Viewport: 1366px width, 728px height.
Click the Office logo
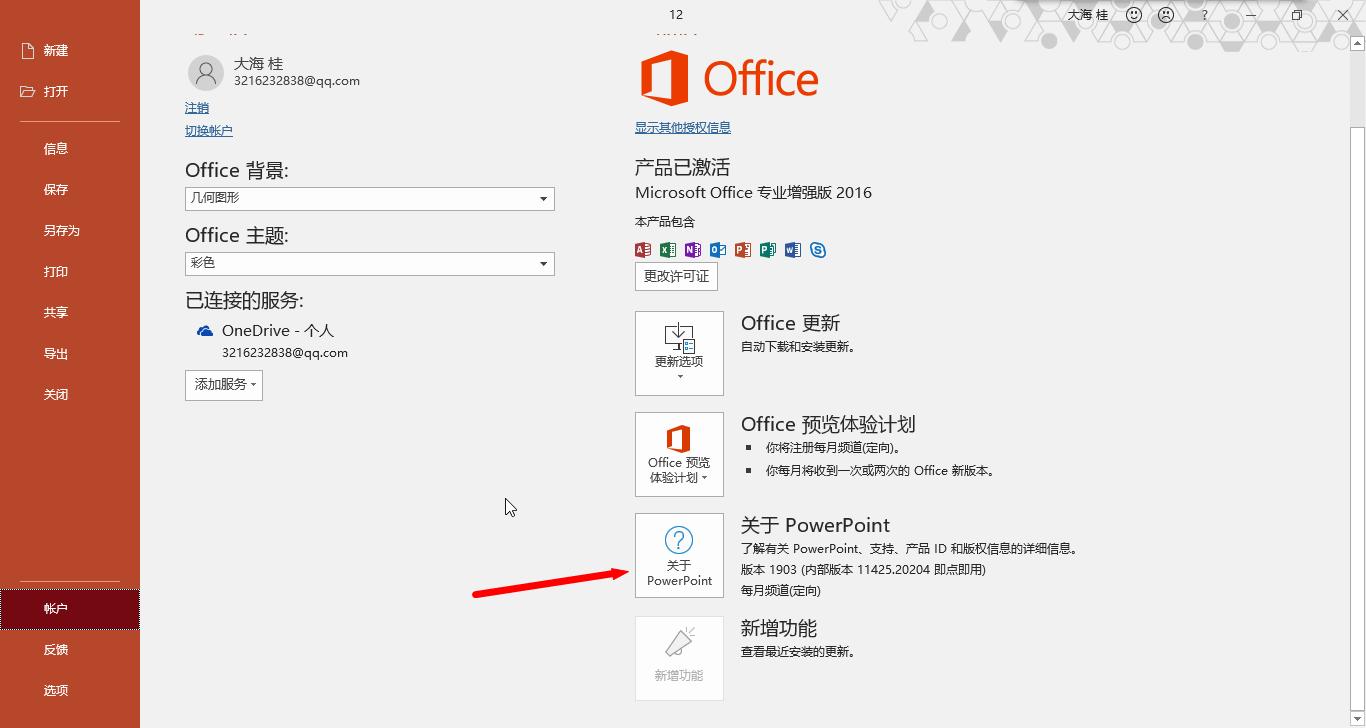point(729,78)
